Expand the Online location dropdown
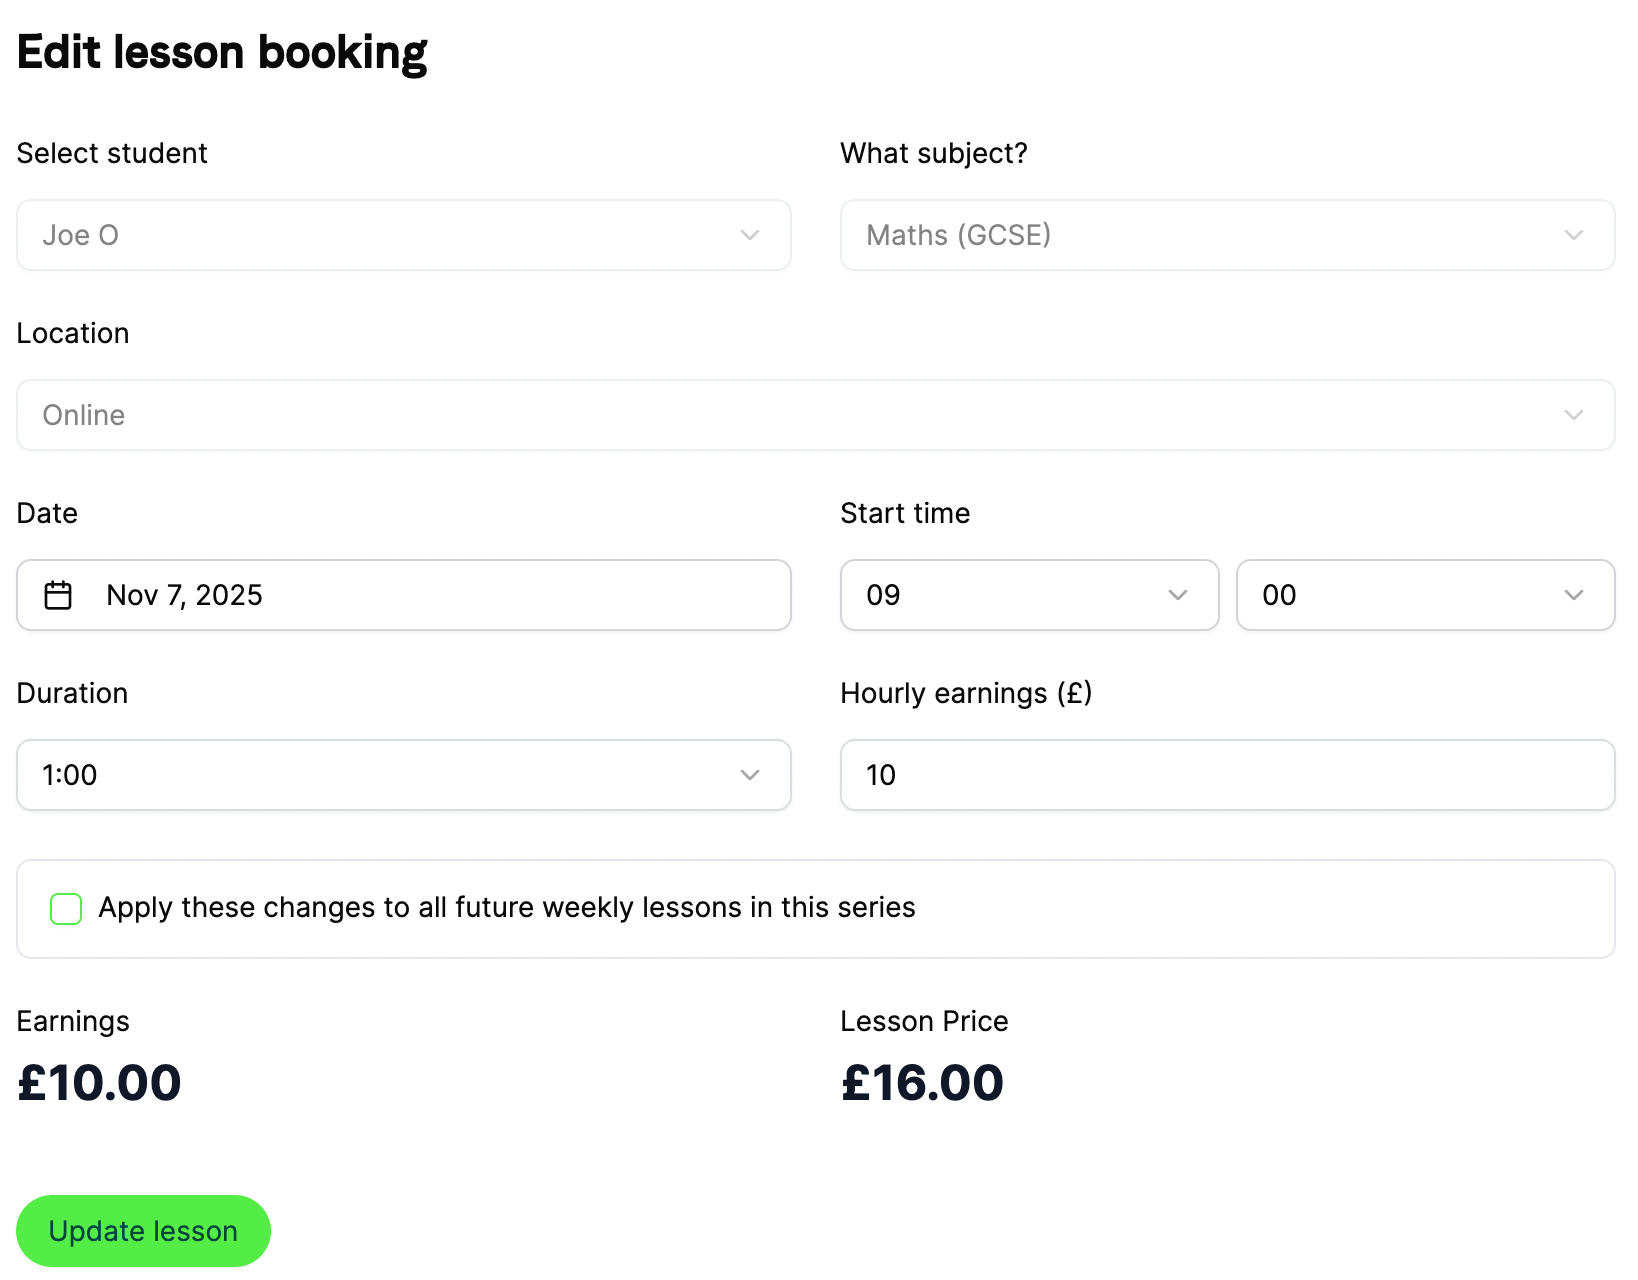 [x=816, y=415]
